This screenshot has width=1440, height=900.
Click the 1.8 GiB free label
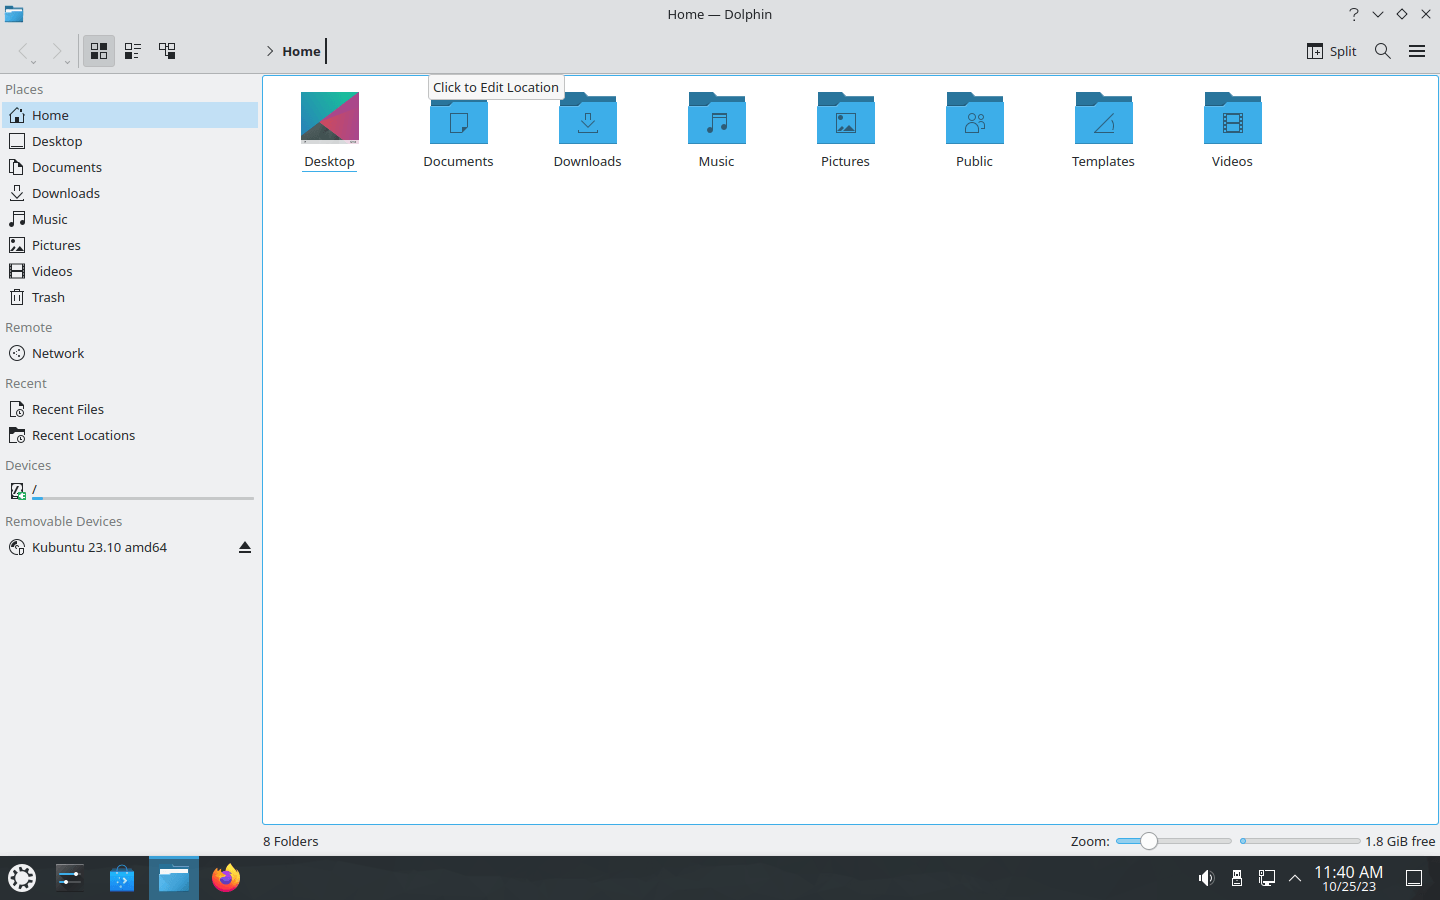click(x=1400, y=841)
